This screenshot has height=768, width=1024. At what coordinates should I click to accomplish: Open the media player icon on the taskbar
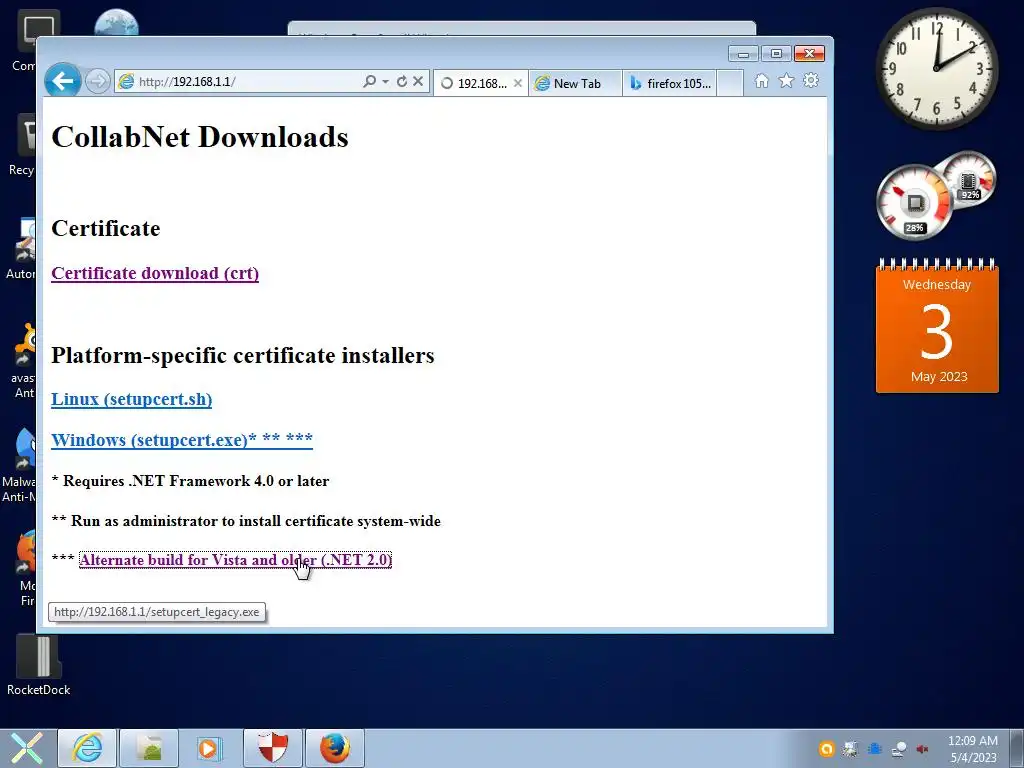(x=210, y=748)
